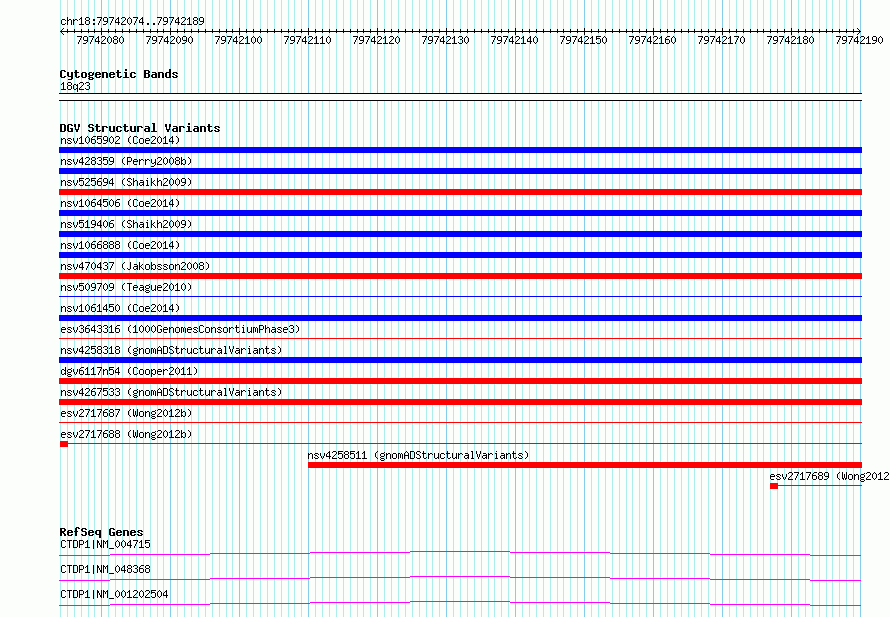This screenshot has height=617, width=890.
Task: Click ruler position 79742140
Action: [x=514, y=40]
